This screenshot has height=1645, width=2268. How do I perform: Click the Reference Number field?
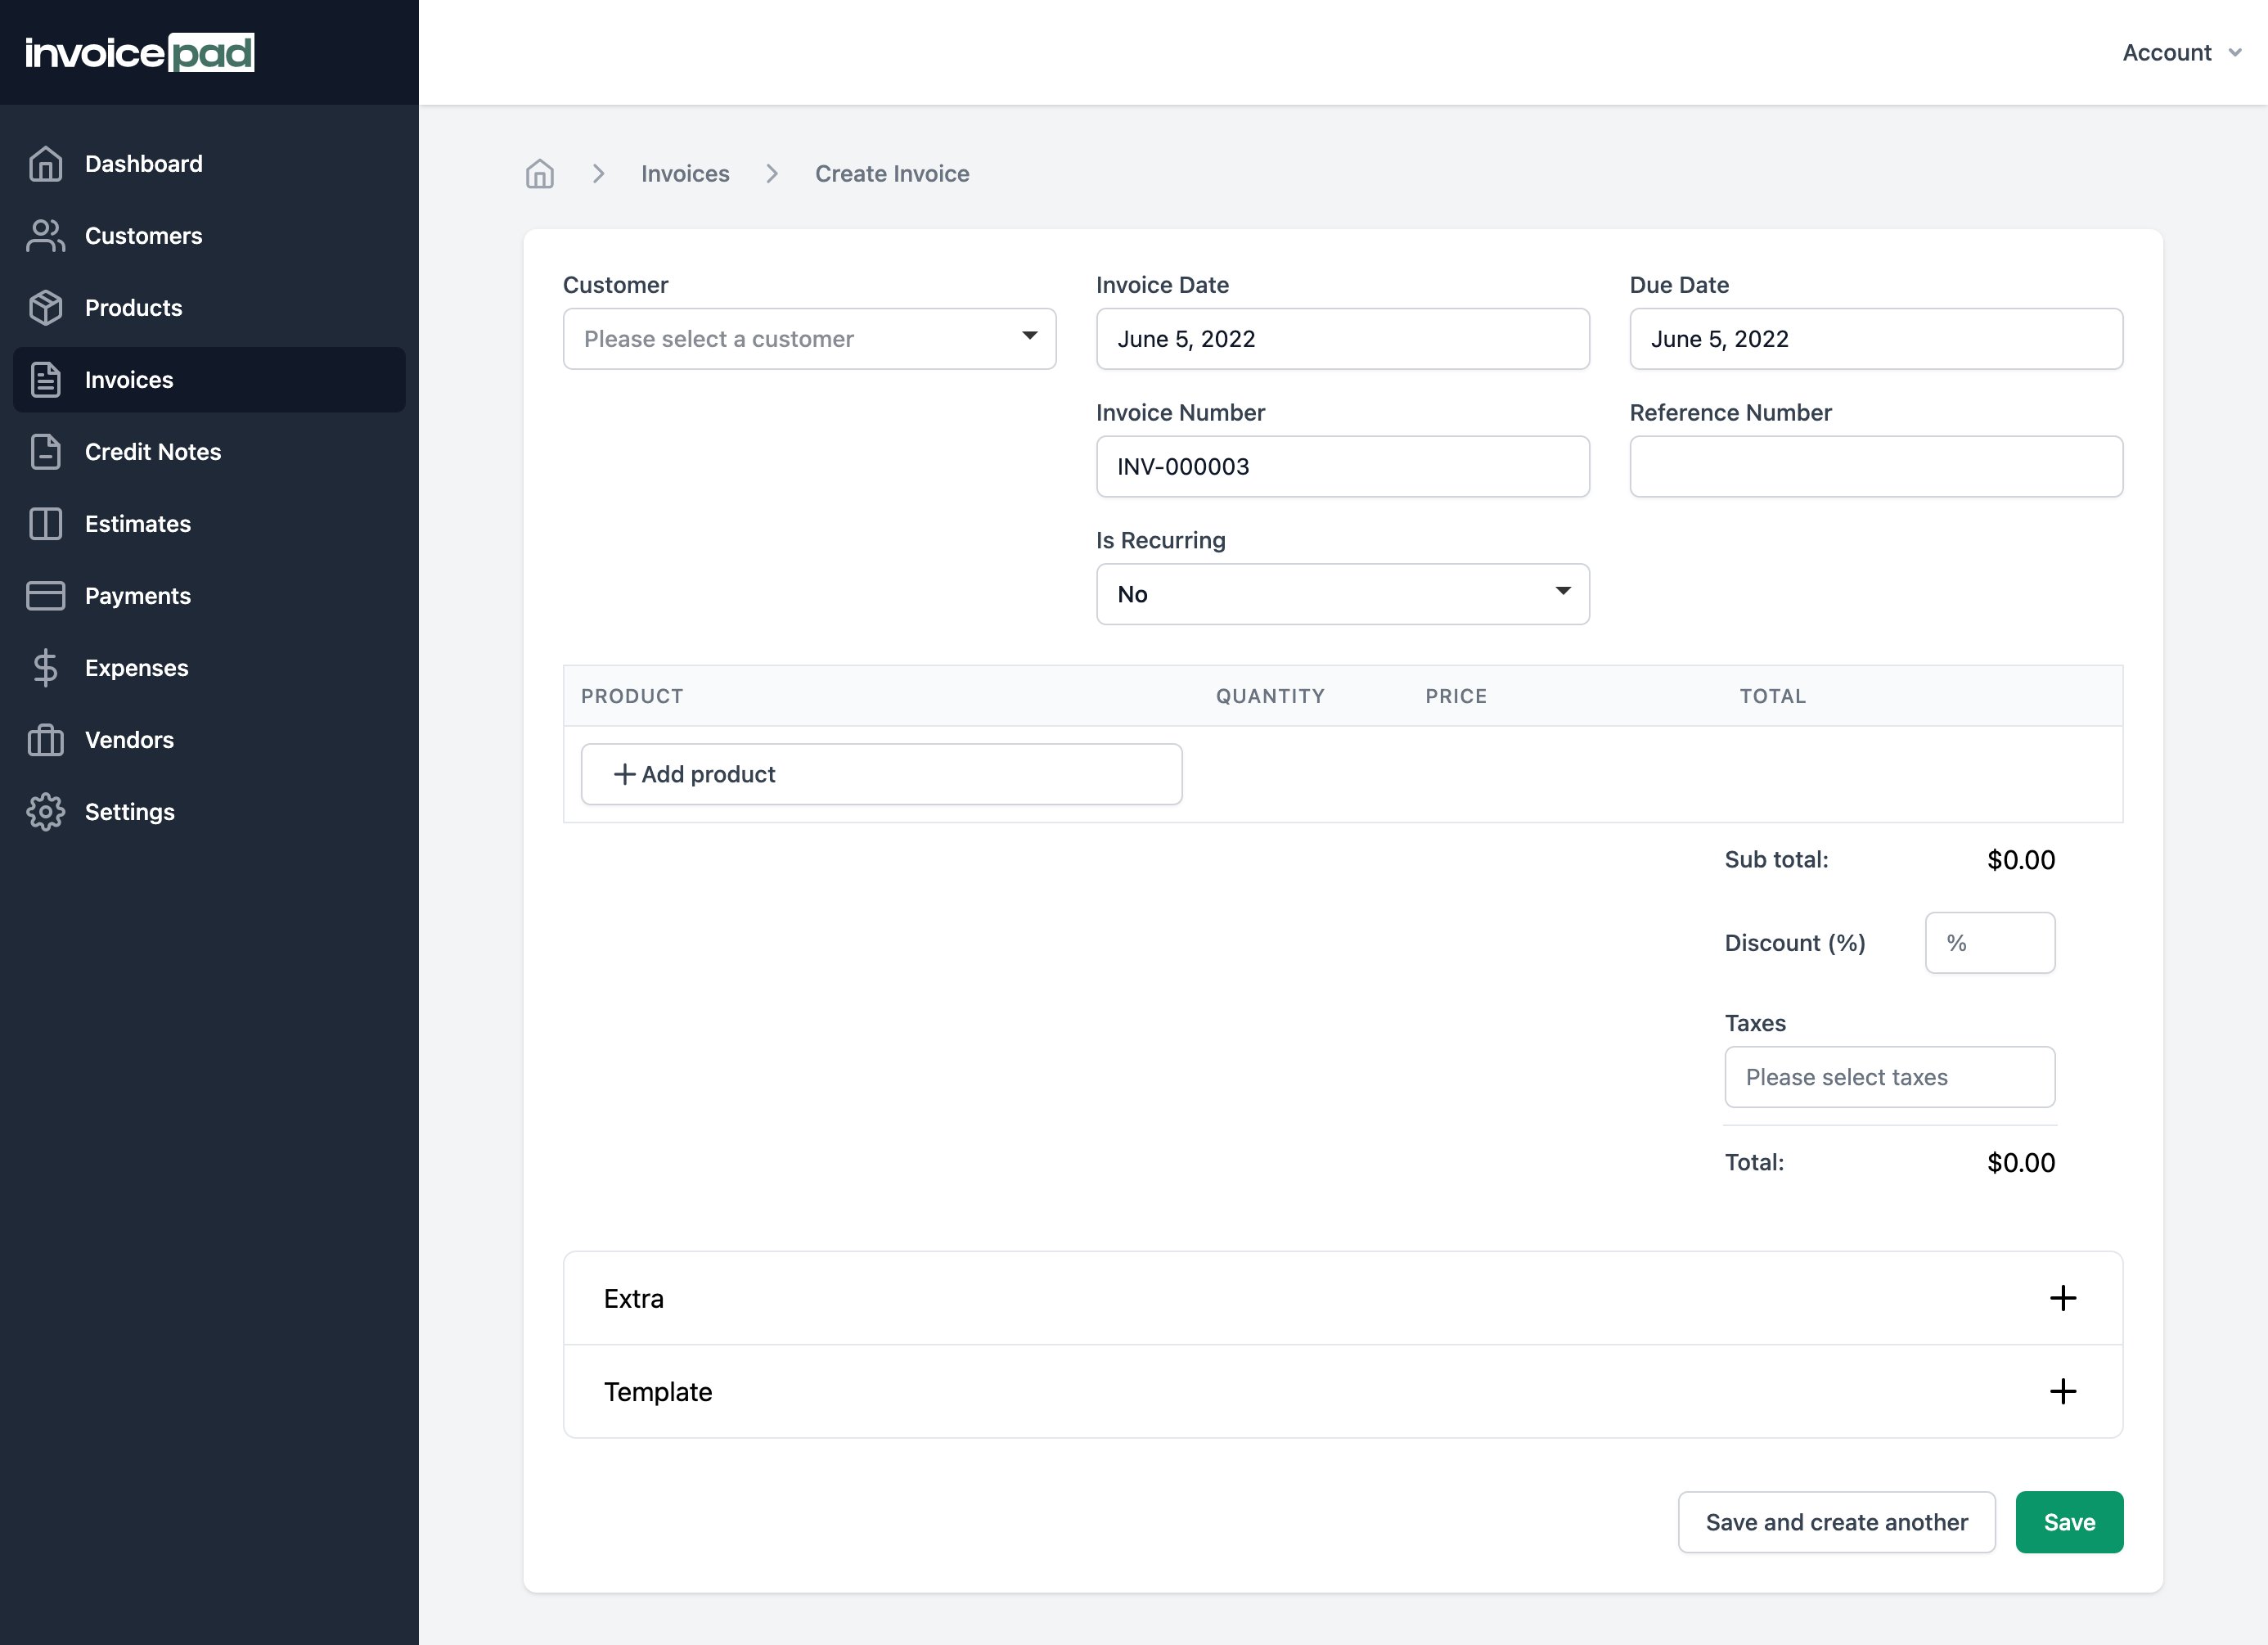(1875, 466)
